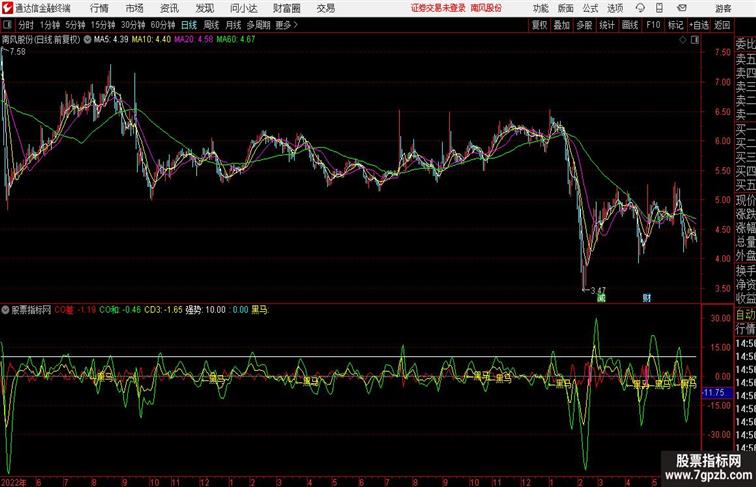This screenshot has height=487, width=756.
Task: Click the MA5: 4.39 label
Action: pos(111,40)
